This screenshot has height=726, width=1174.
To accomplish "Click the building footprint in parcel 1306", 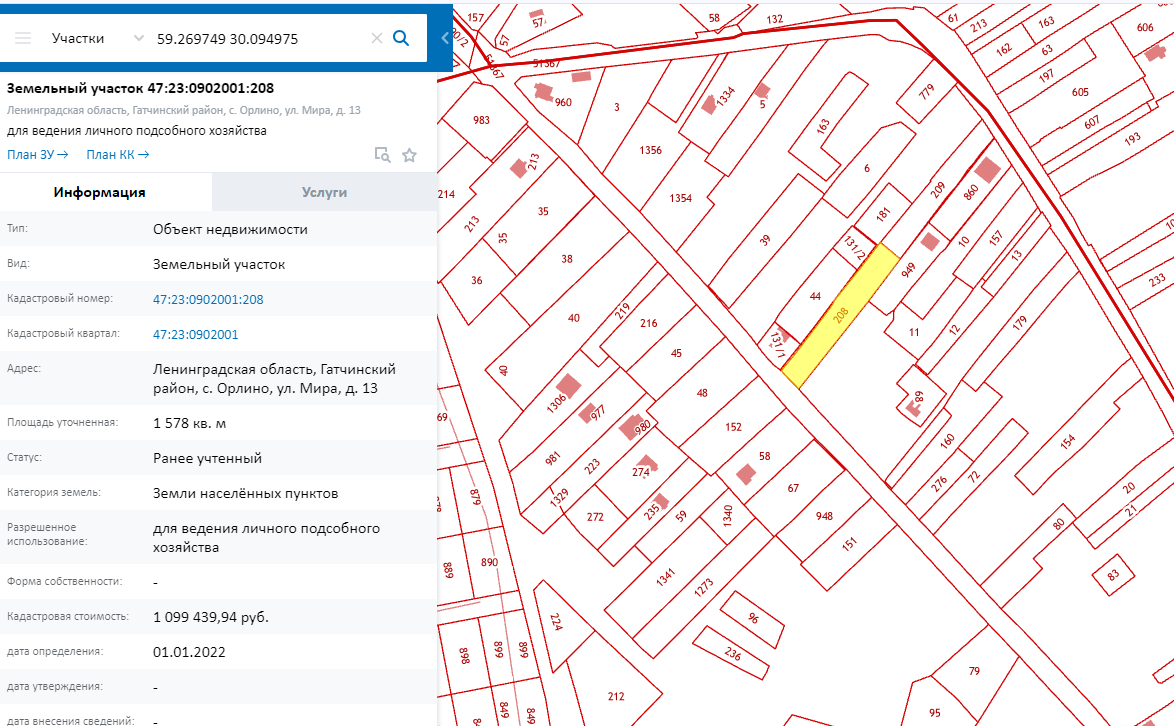I will tap(568, 386).
